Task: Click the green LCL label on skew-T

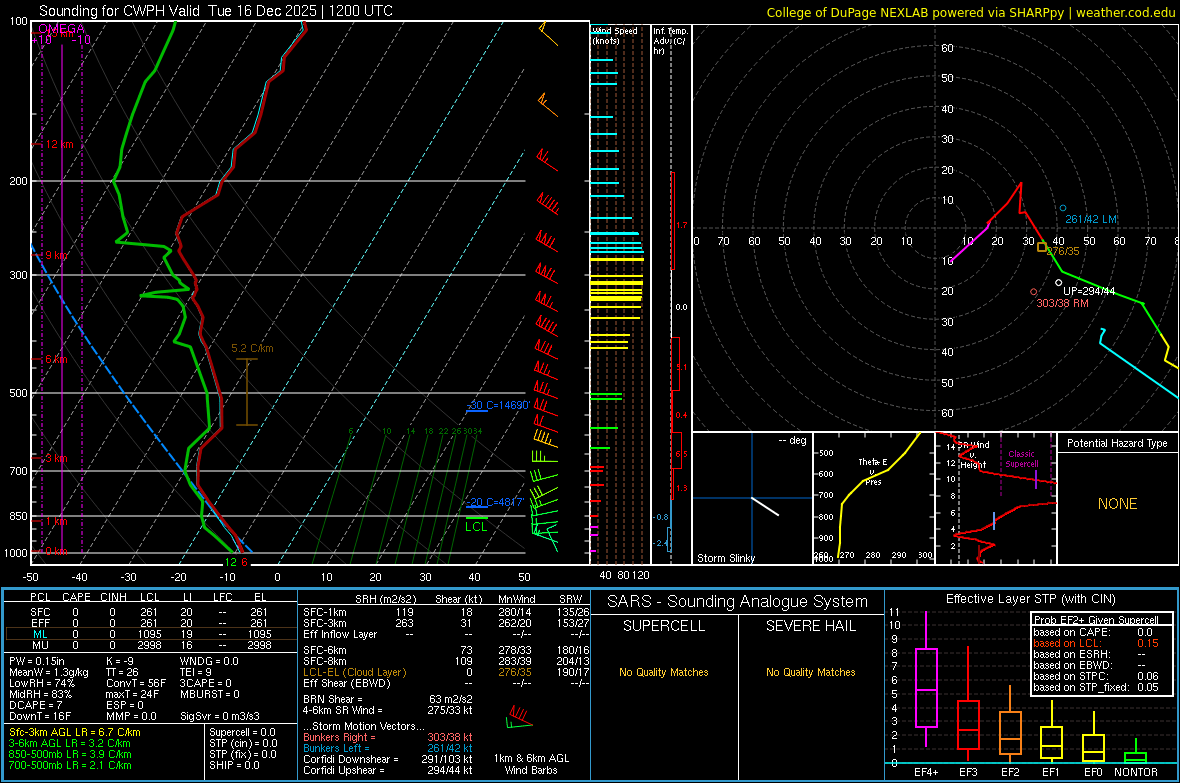Action: click(x=476, y=526)
